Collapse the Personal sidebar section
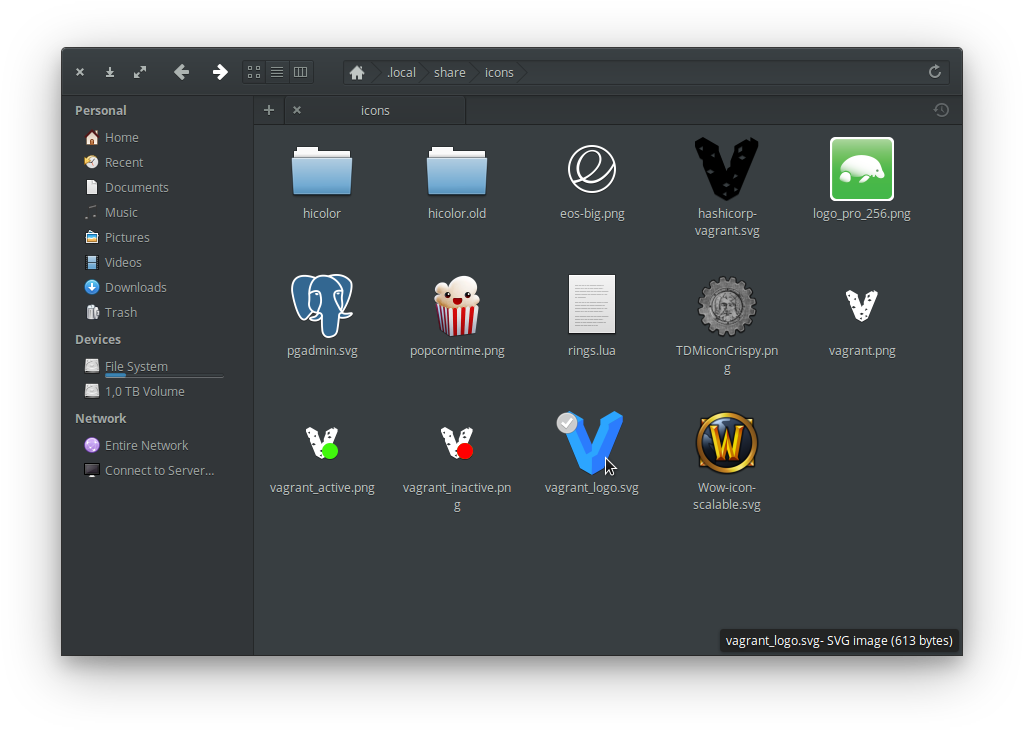This screenshot has width=1023, height=730. click(100, 110)
